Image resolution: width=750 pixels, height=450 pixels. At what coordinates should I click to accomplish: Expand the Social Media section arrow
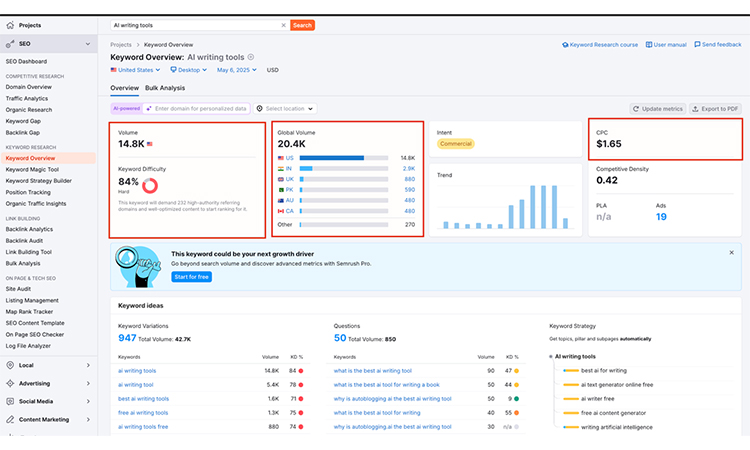click(x=88, y=401)
